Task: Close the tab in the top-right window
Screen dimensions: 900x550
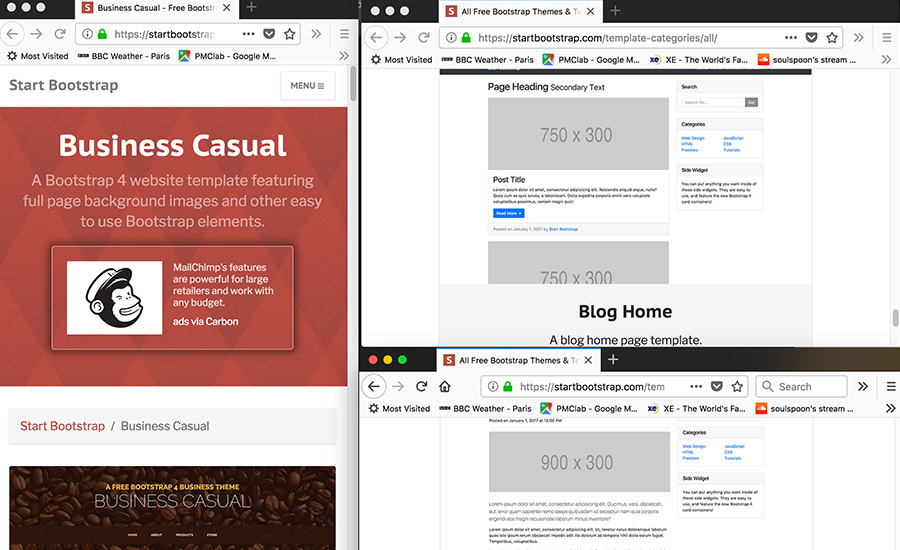Action: click(x=591, y=11)
